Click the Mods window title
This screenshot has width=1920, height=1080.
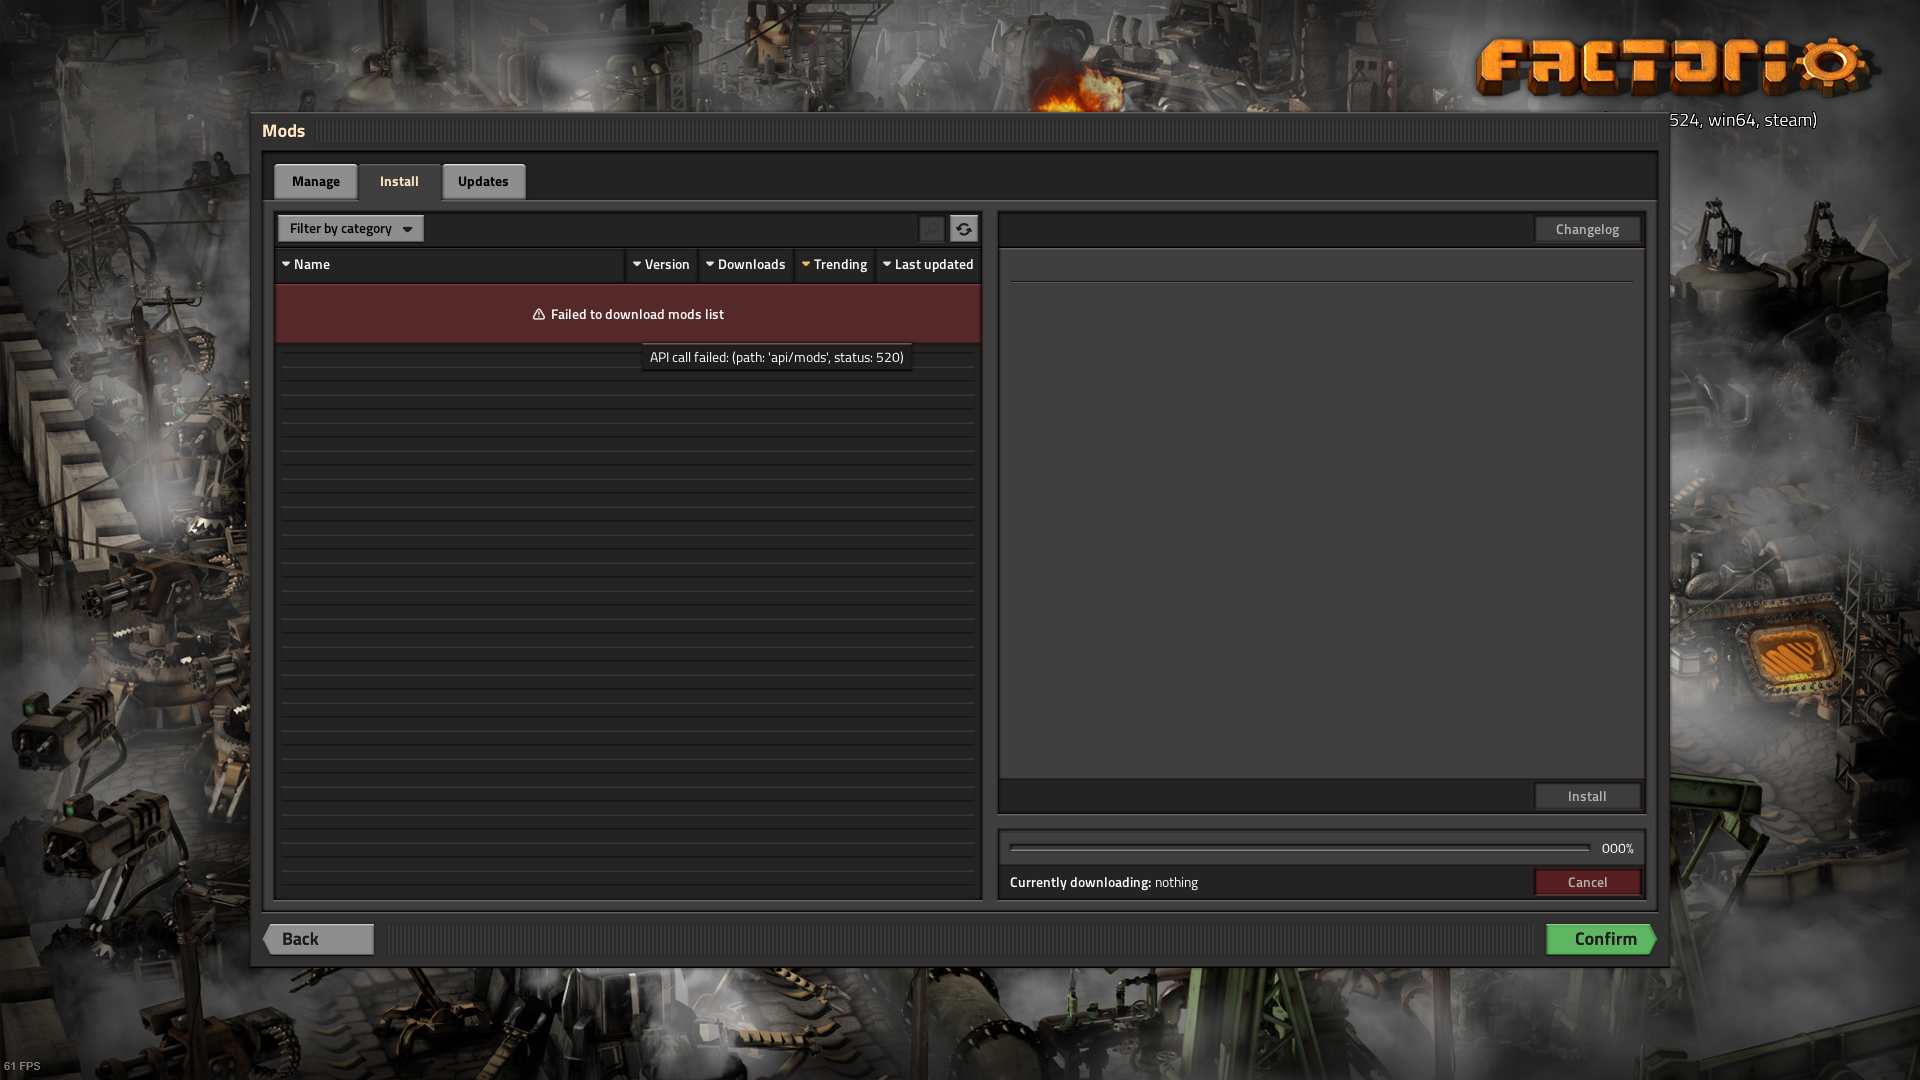284,131
